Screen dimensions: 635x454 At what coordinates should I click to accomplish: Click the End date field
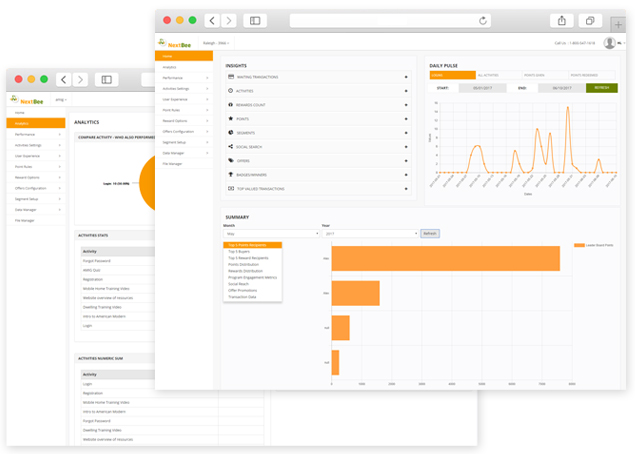point(562,88)
